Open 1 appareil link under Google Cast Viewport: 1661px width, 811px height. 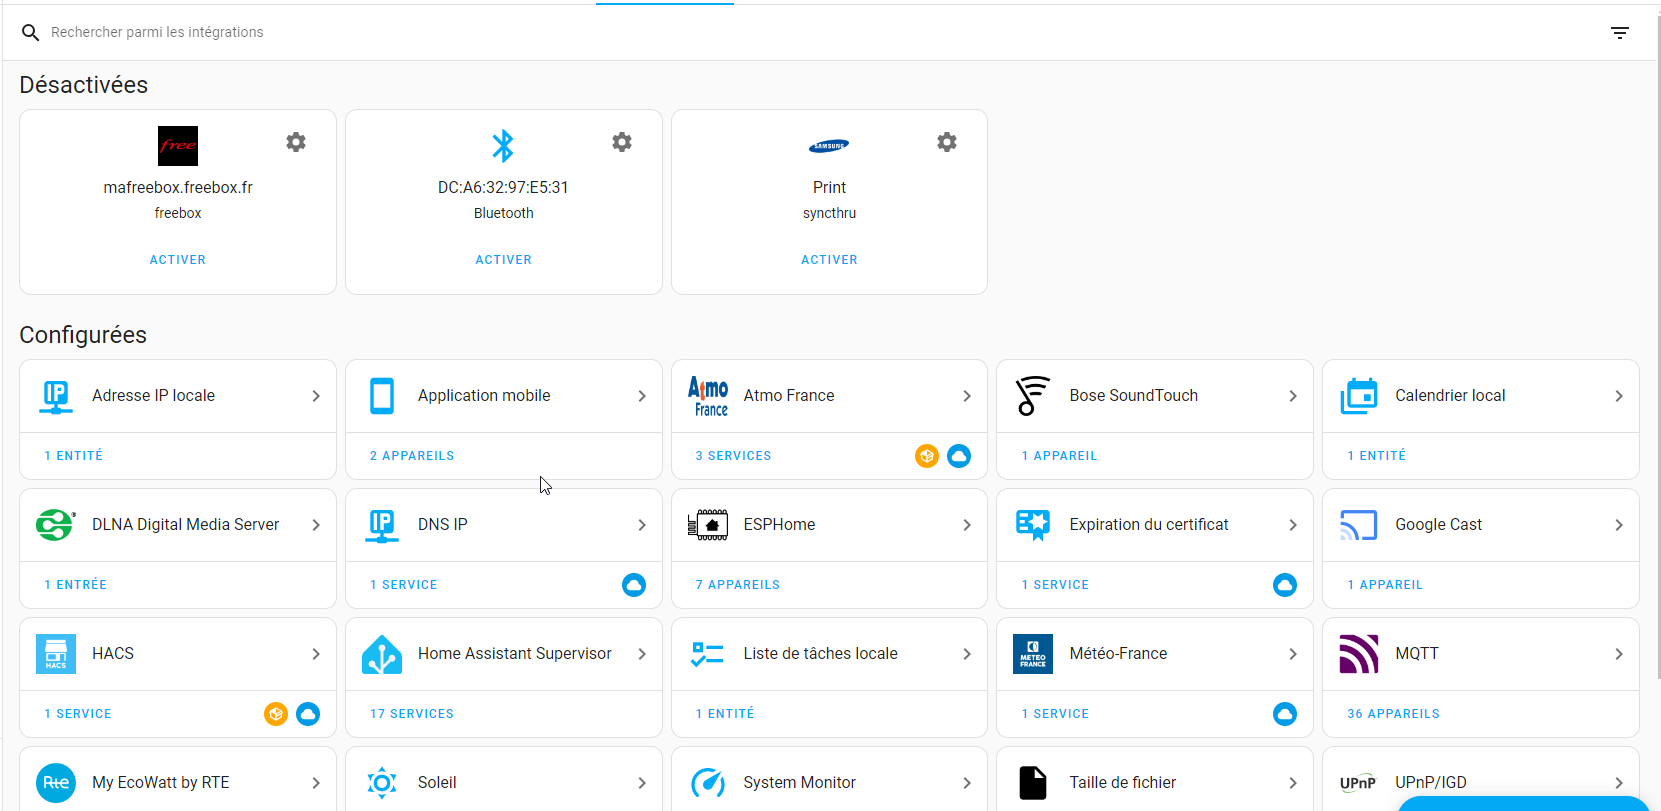[x=1385, y=585]
